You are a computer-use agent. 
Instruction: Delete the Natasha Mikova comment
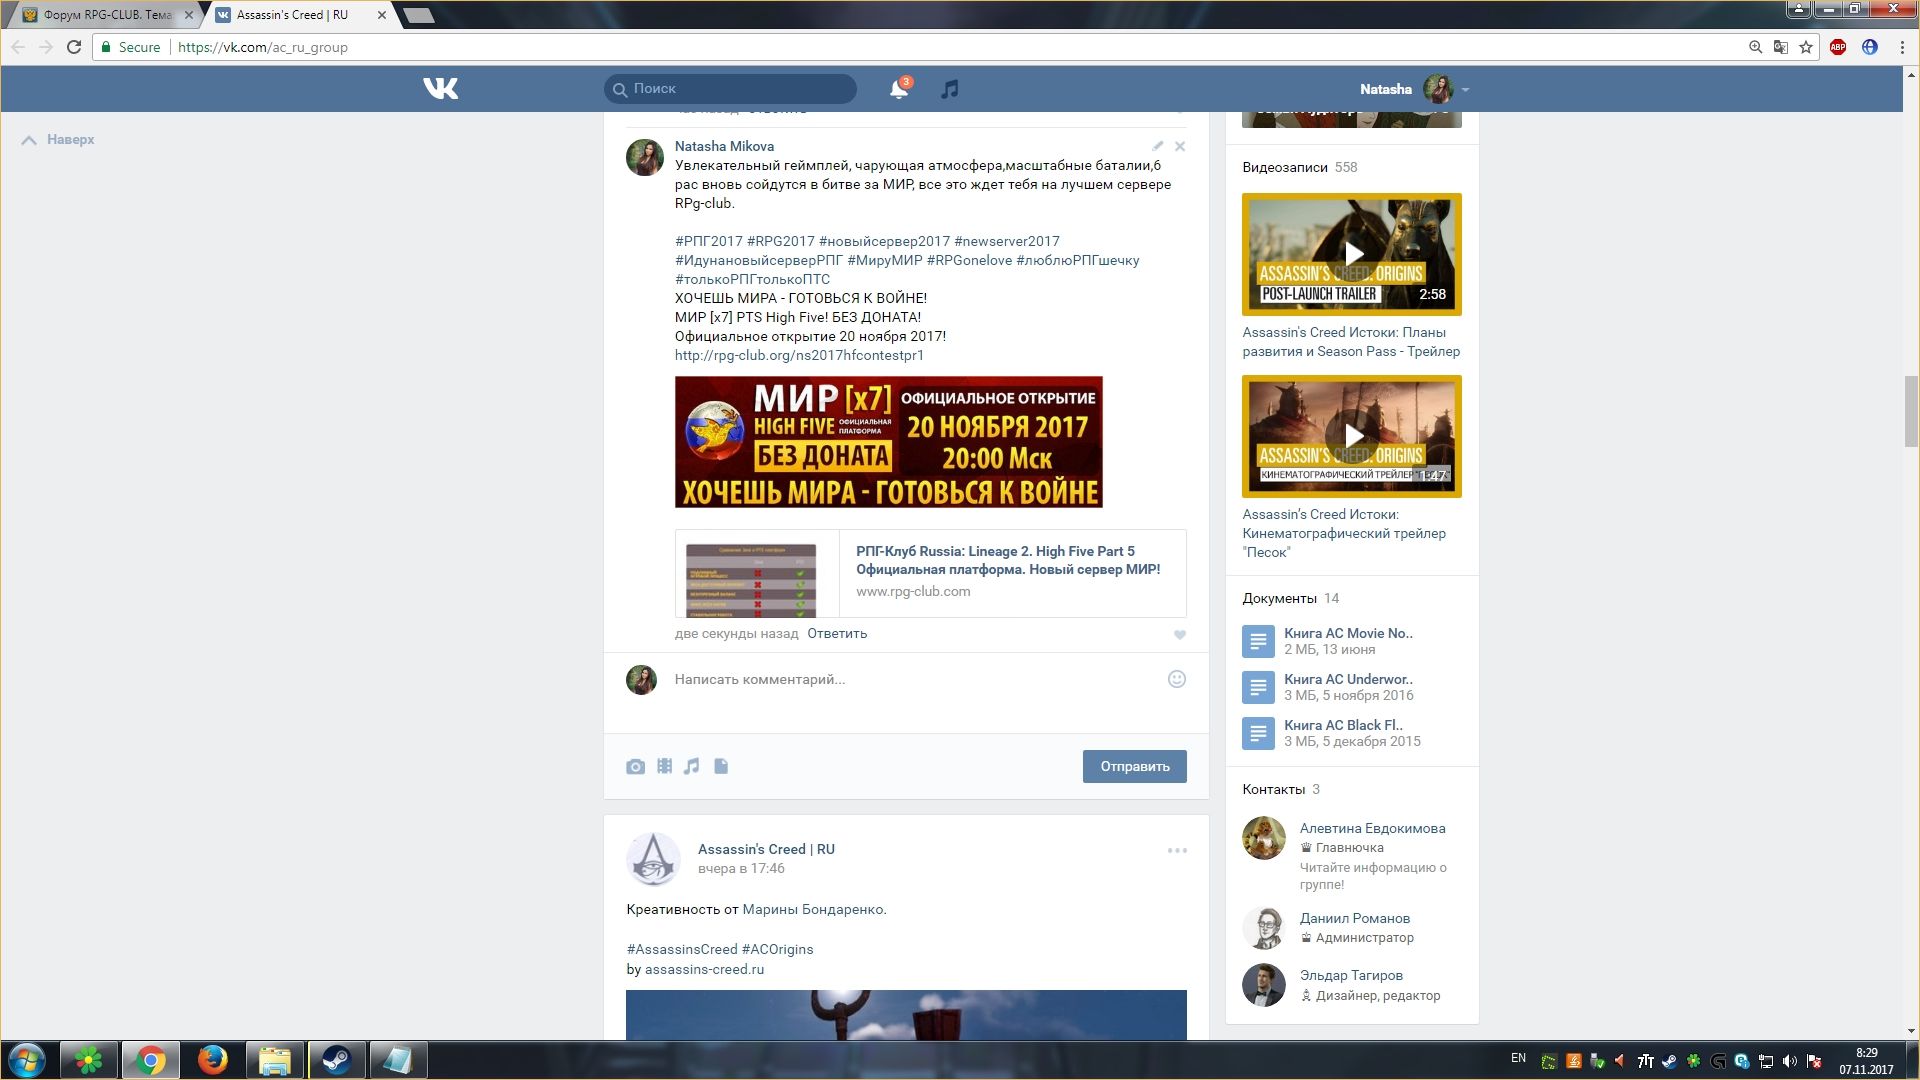click(x=1180, y=146)
